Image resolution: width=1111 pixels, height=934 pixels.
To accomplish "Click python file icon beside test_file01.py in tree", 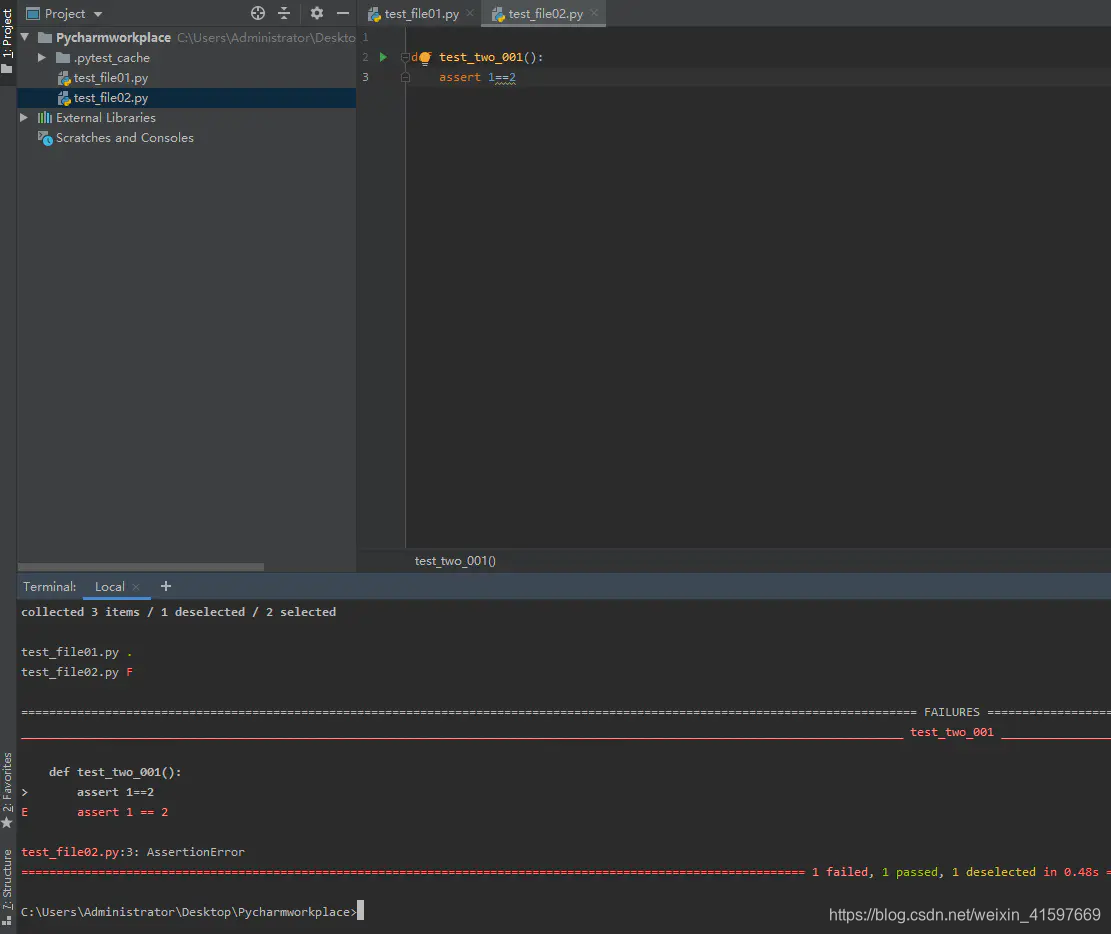I will pyautogui.click(x=64, y=78).
